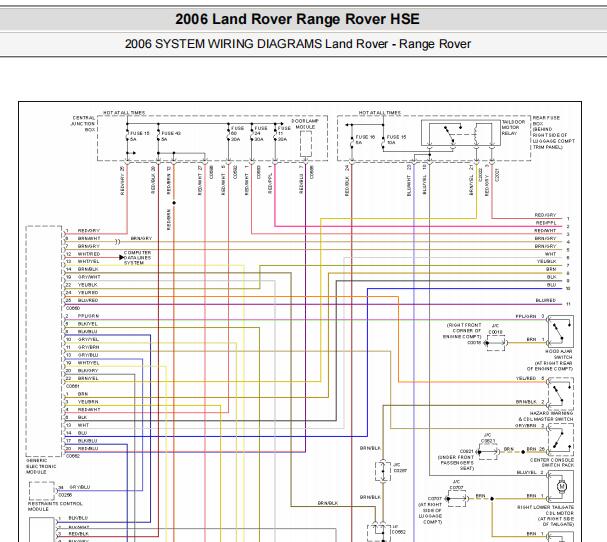
Task: Select the Fuse 40 label
Action: (x=170, y=136)
